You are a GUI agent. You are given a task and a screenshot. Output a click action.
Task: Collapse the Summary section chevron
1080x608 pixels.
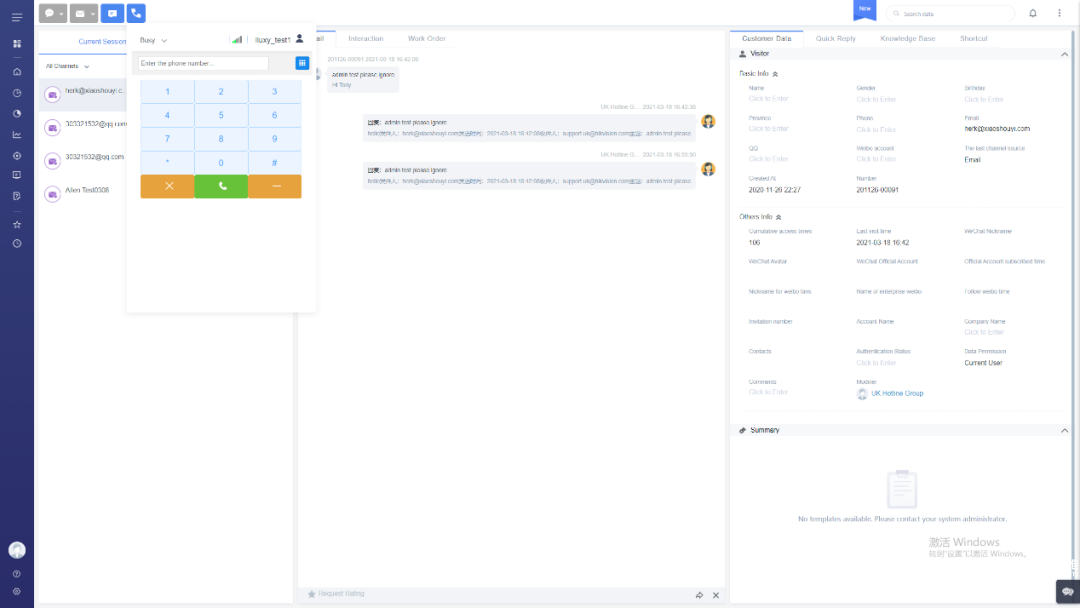[x=1064, y=430]
